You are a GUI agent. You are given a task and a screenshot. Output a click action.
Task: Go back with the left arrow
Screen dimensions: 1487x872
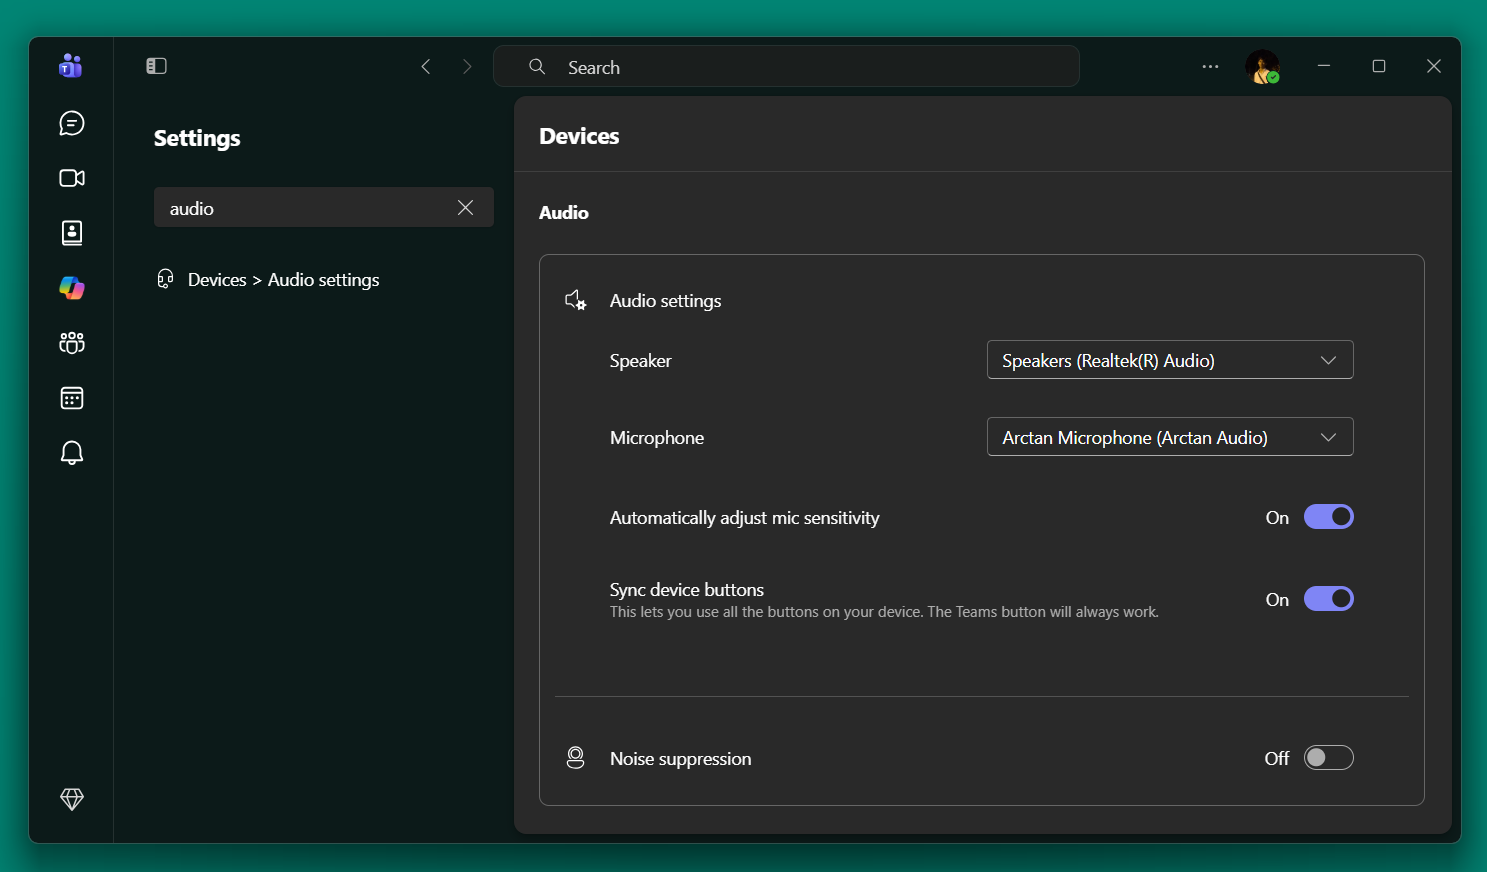[426, 66]
